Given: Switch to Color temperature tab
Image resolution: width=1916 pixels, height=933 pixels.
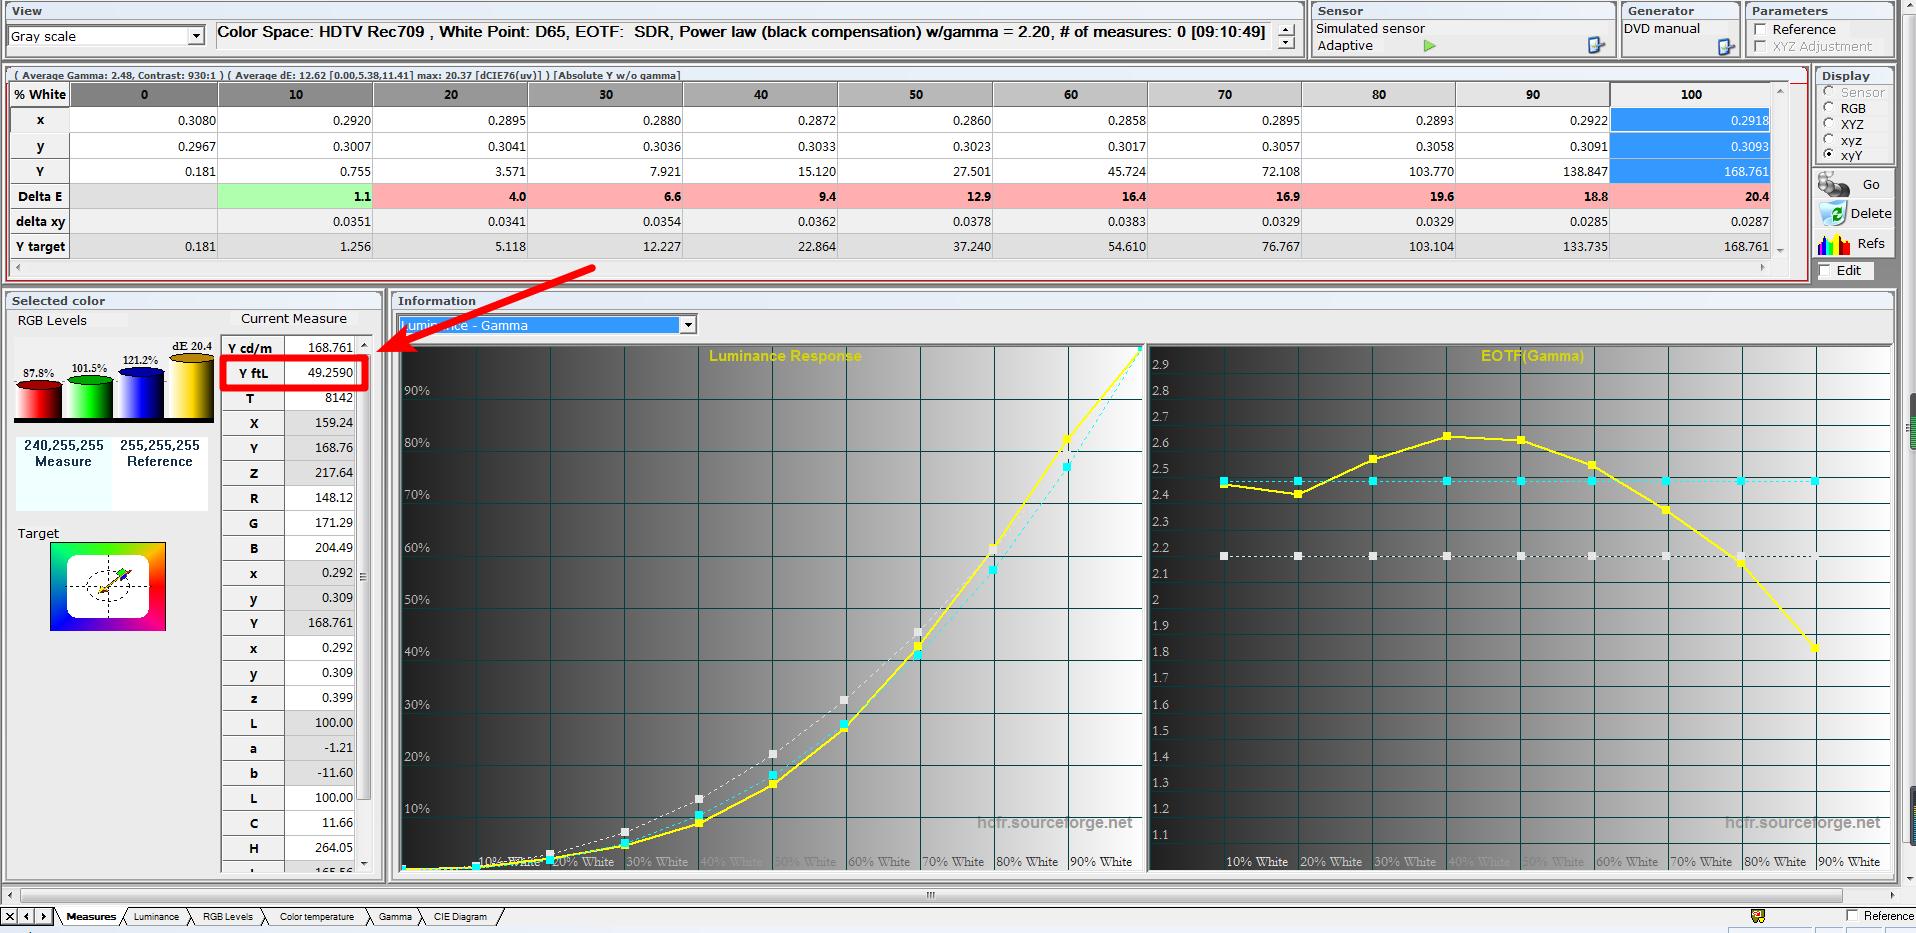Looking at the screenshot, I should pyautogui.click(x=317, y=916).
